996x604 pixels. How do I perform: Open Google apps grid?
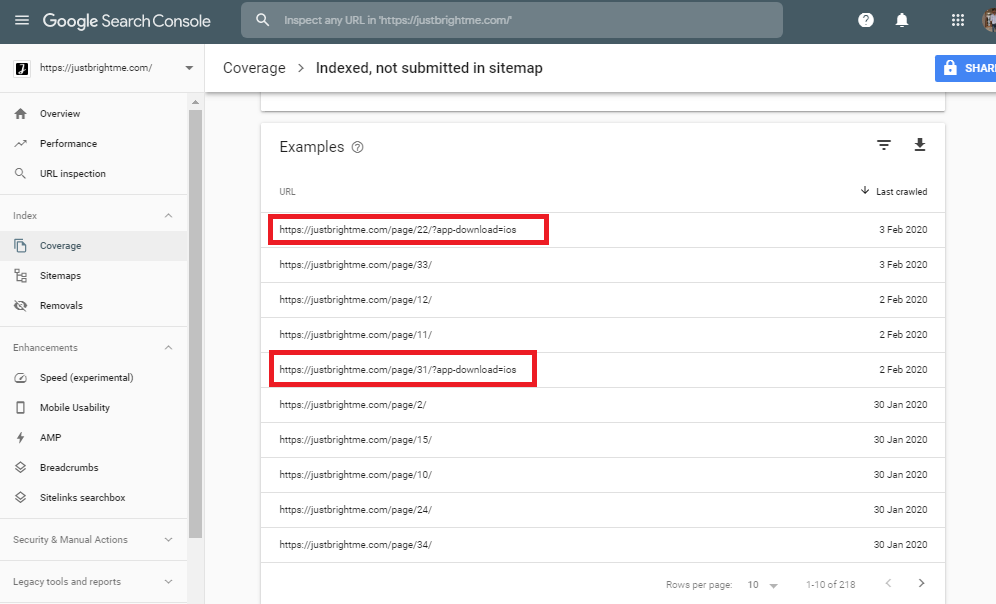(958, 20)
